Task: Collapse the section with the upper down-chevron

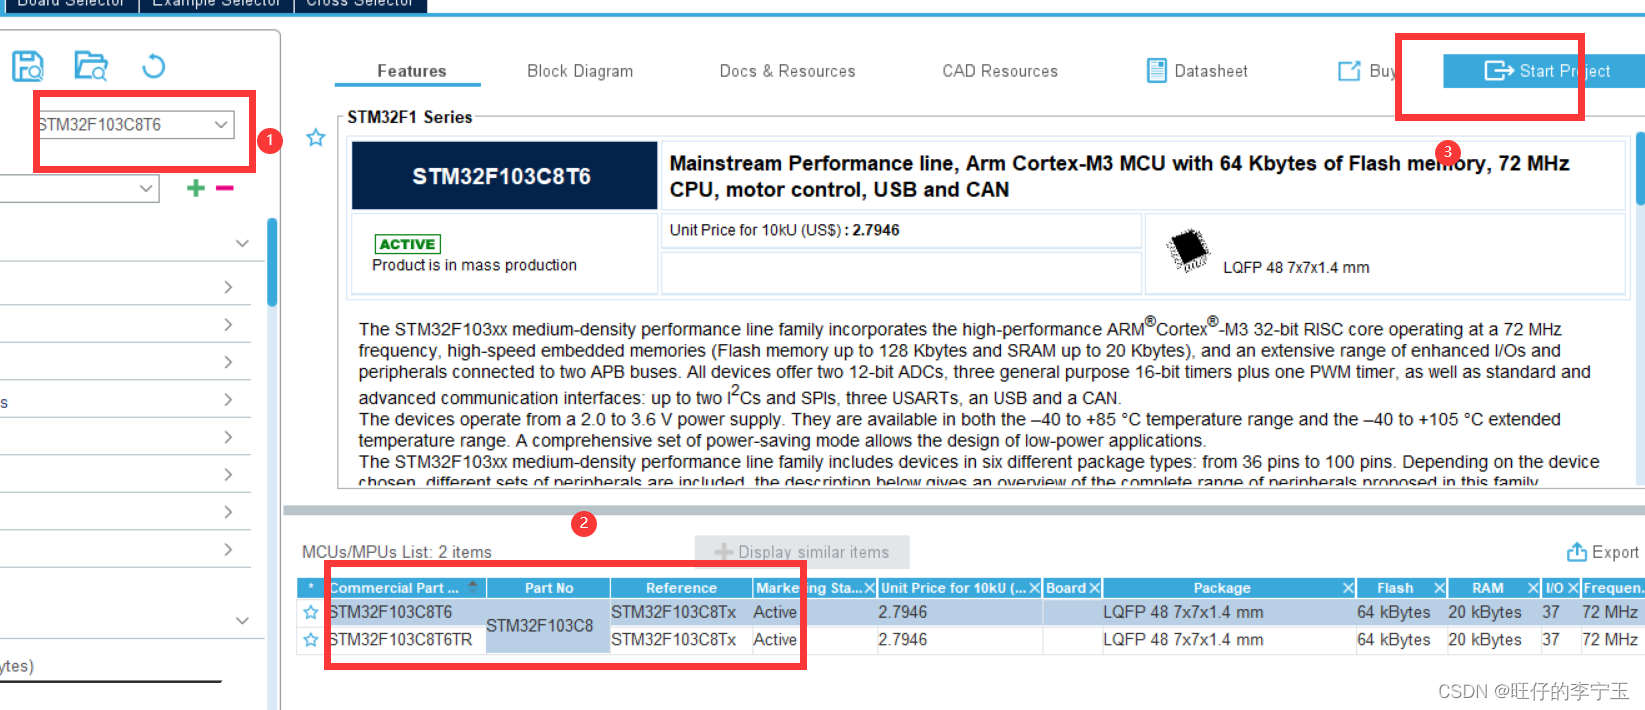Action: [x=242, y=243]
